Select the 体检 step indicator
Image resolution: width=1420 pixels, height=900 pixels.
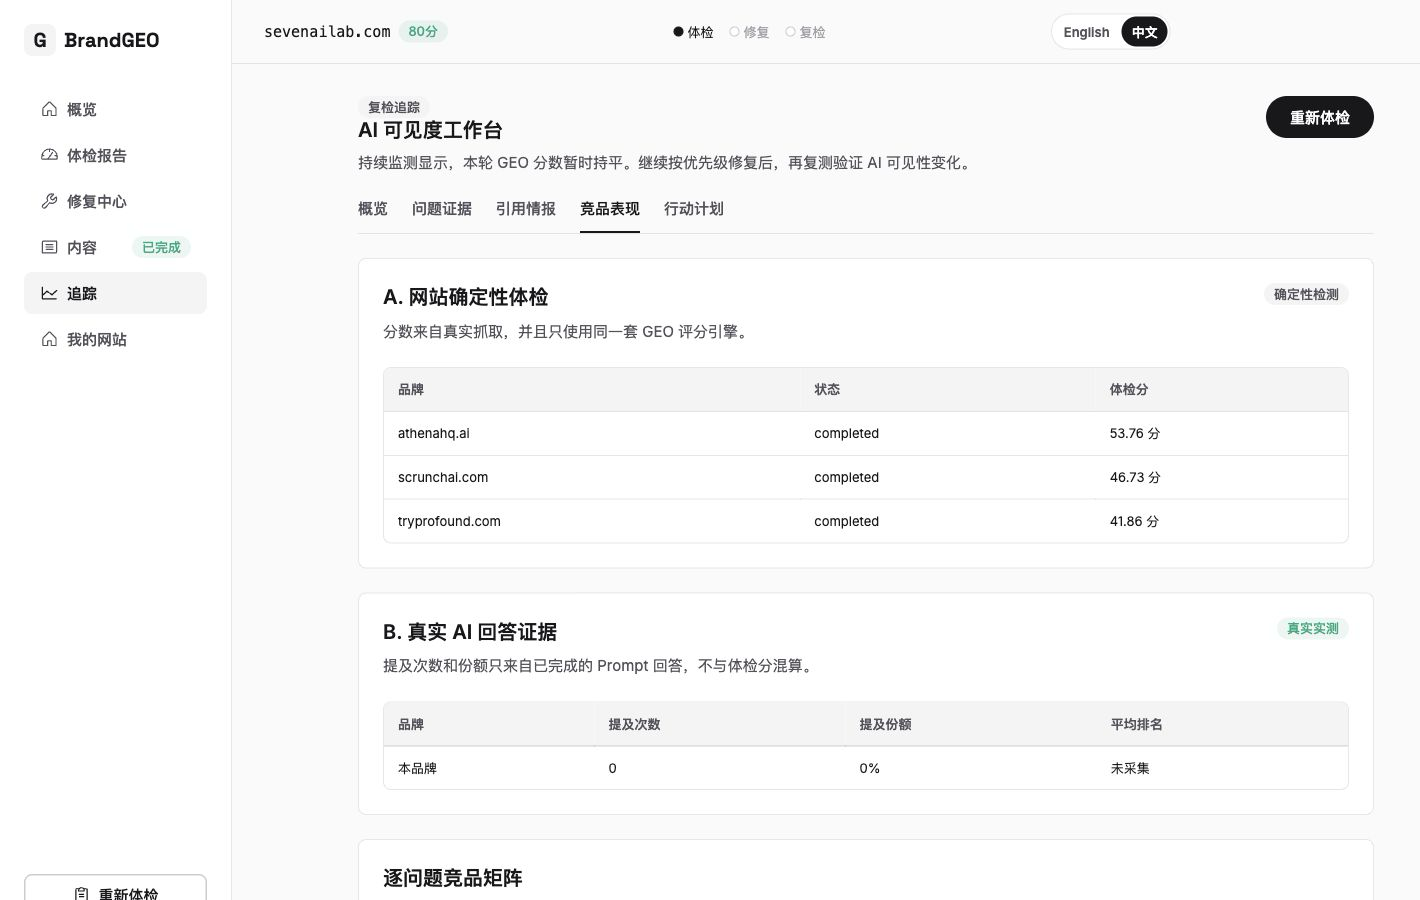(694, 32)
